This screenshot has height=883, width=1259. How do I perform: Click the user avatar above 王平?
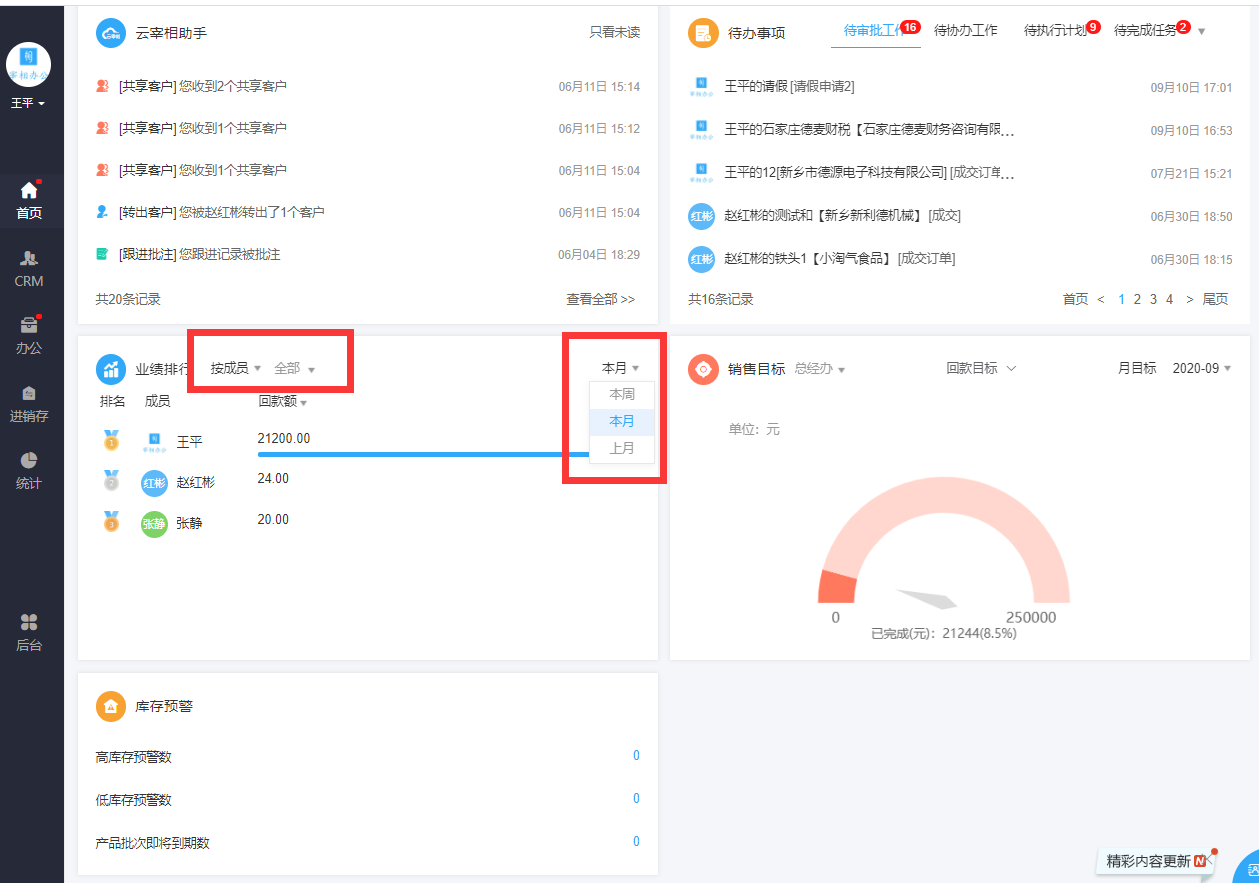point(28,64)
